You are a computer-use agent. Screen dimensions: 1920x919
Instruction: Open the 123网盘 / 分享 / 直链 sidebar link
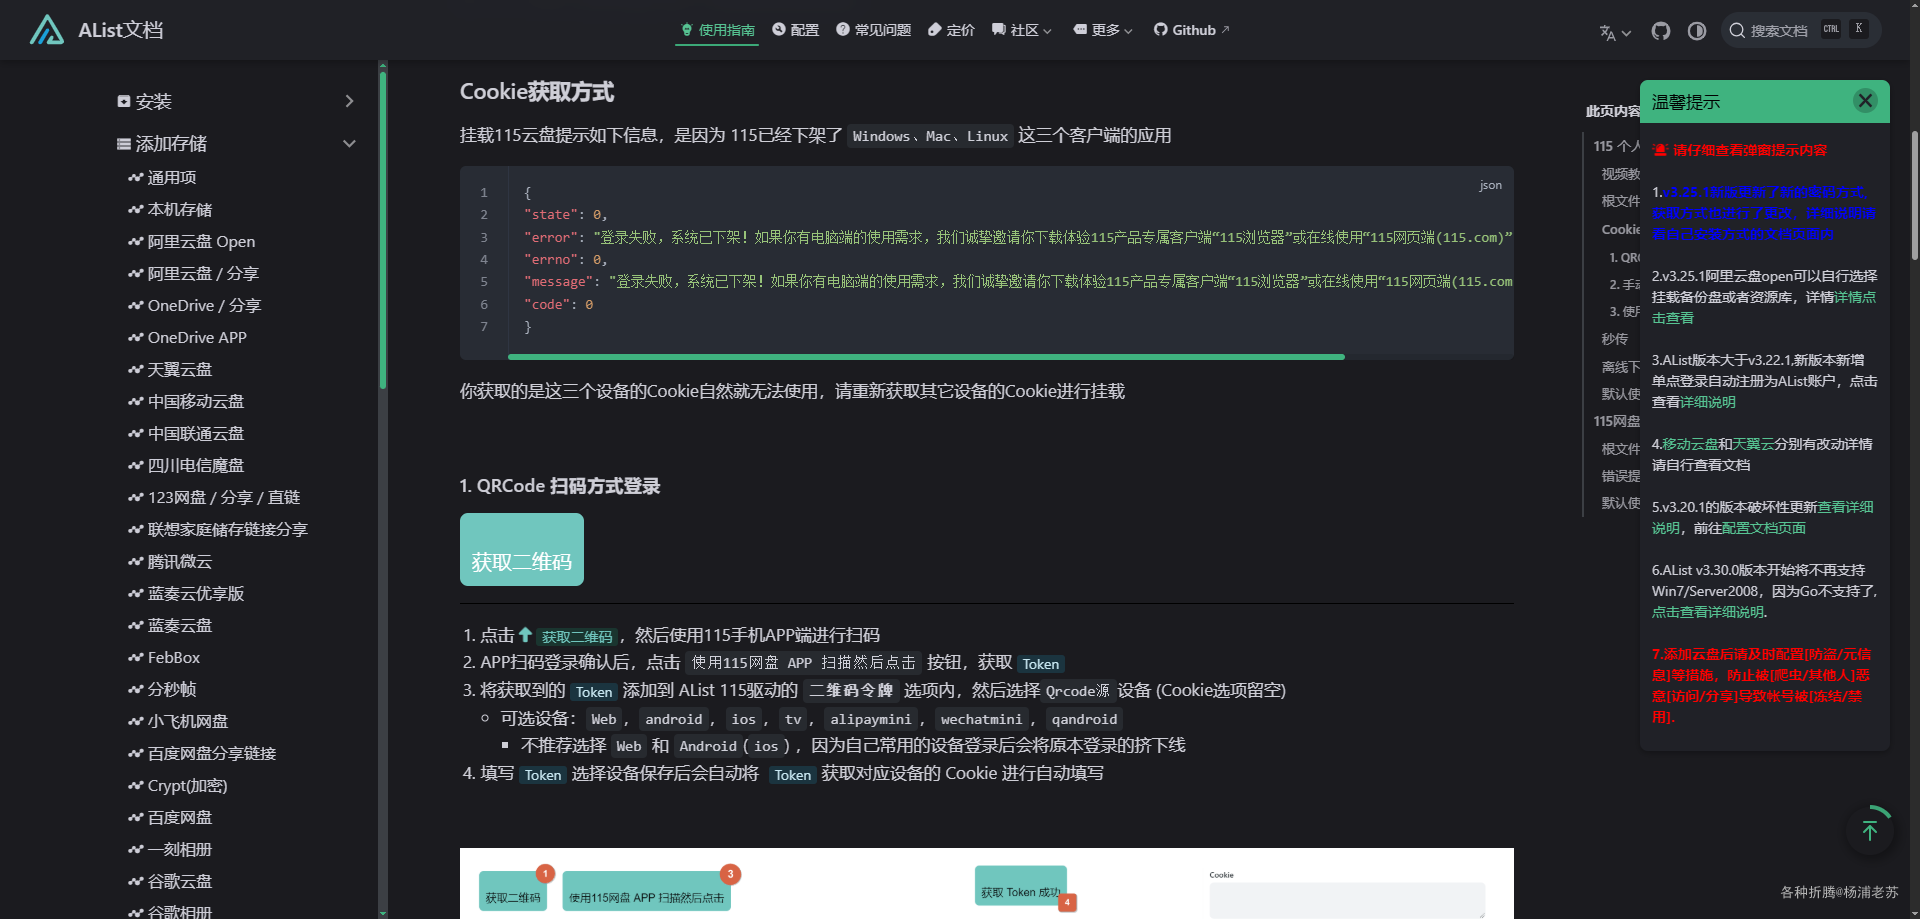click(224, 498)
